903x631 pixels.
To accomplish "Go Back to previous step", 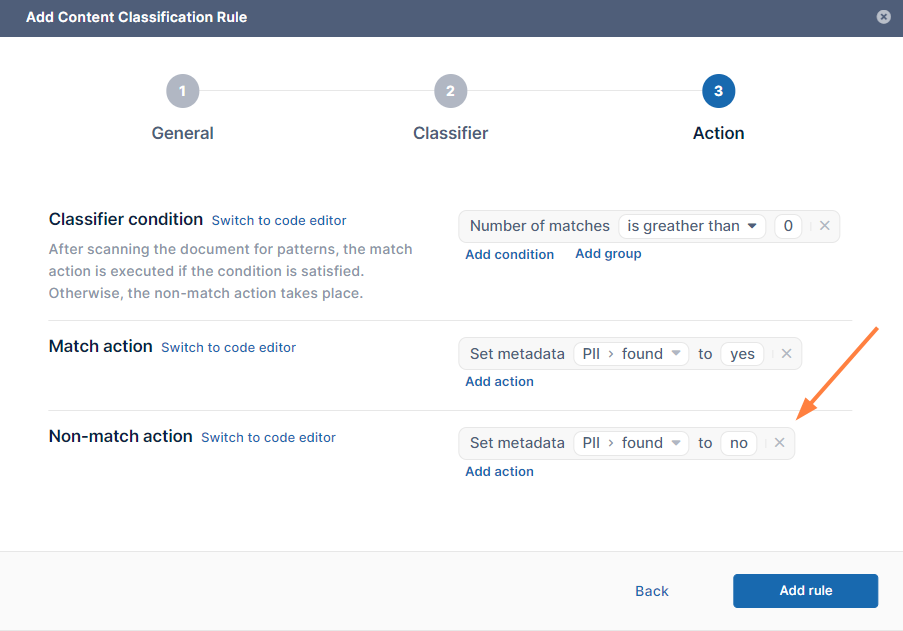I will click(x=651, y=591).
